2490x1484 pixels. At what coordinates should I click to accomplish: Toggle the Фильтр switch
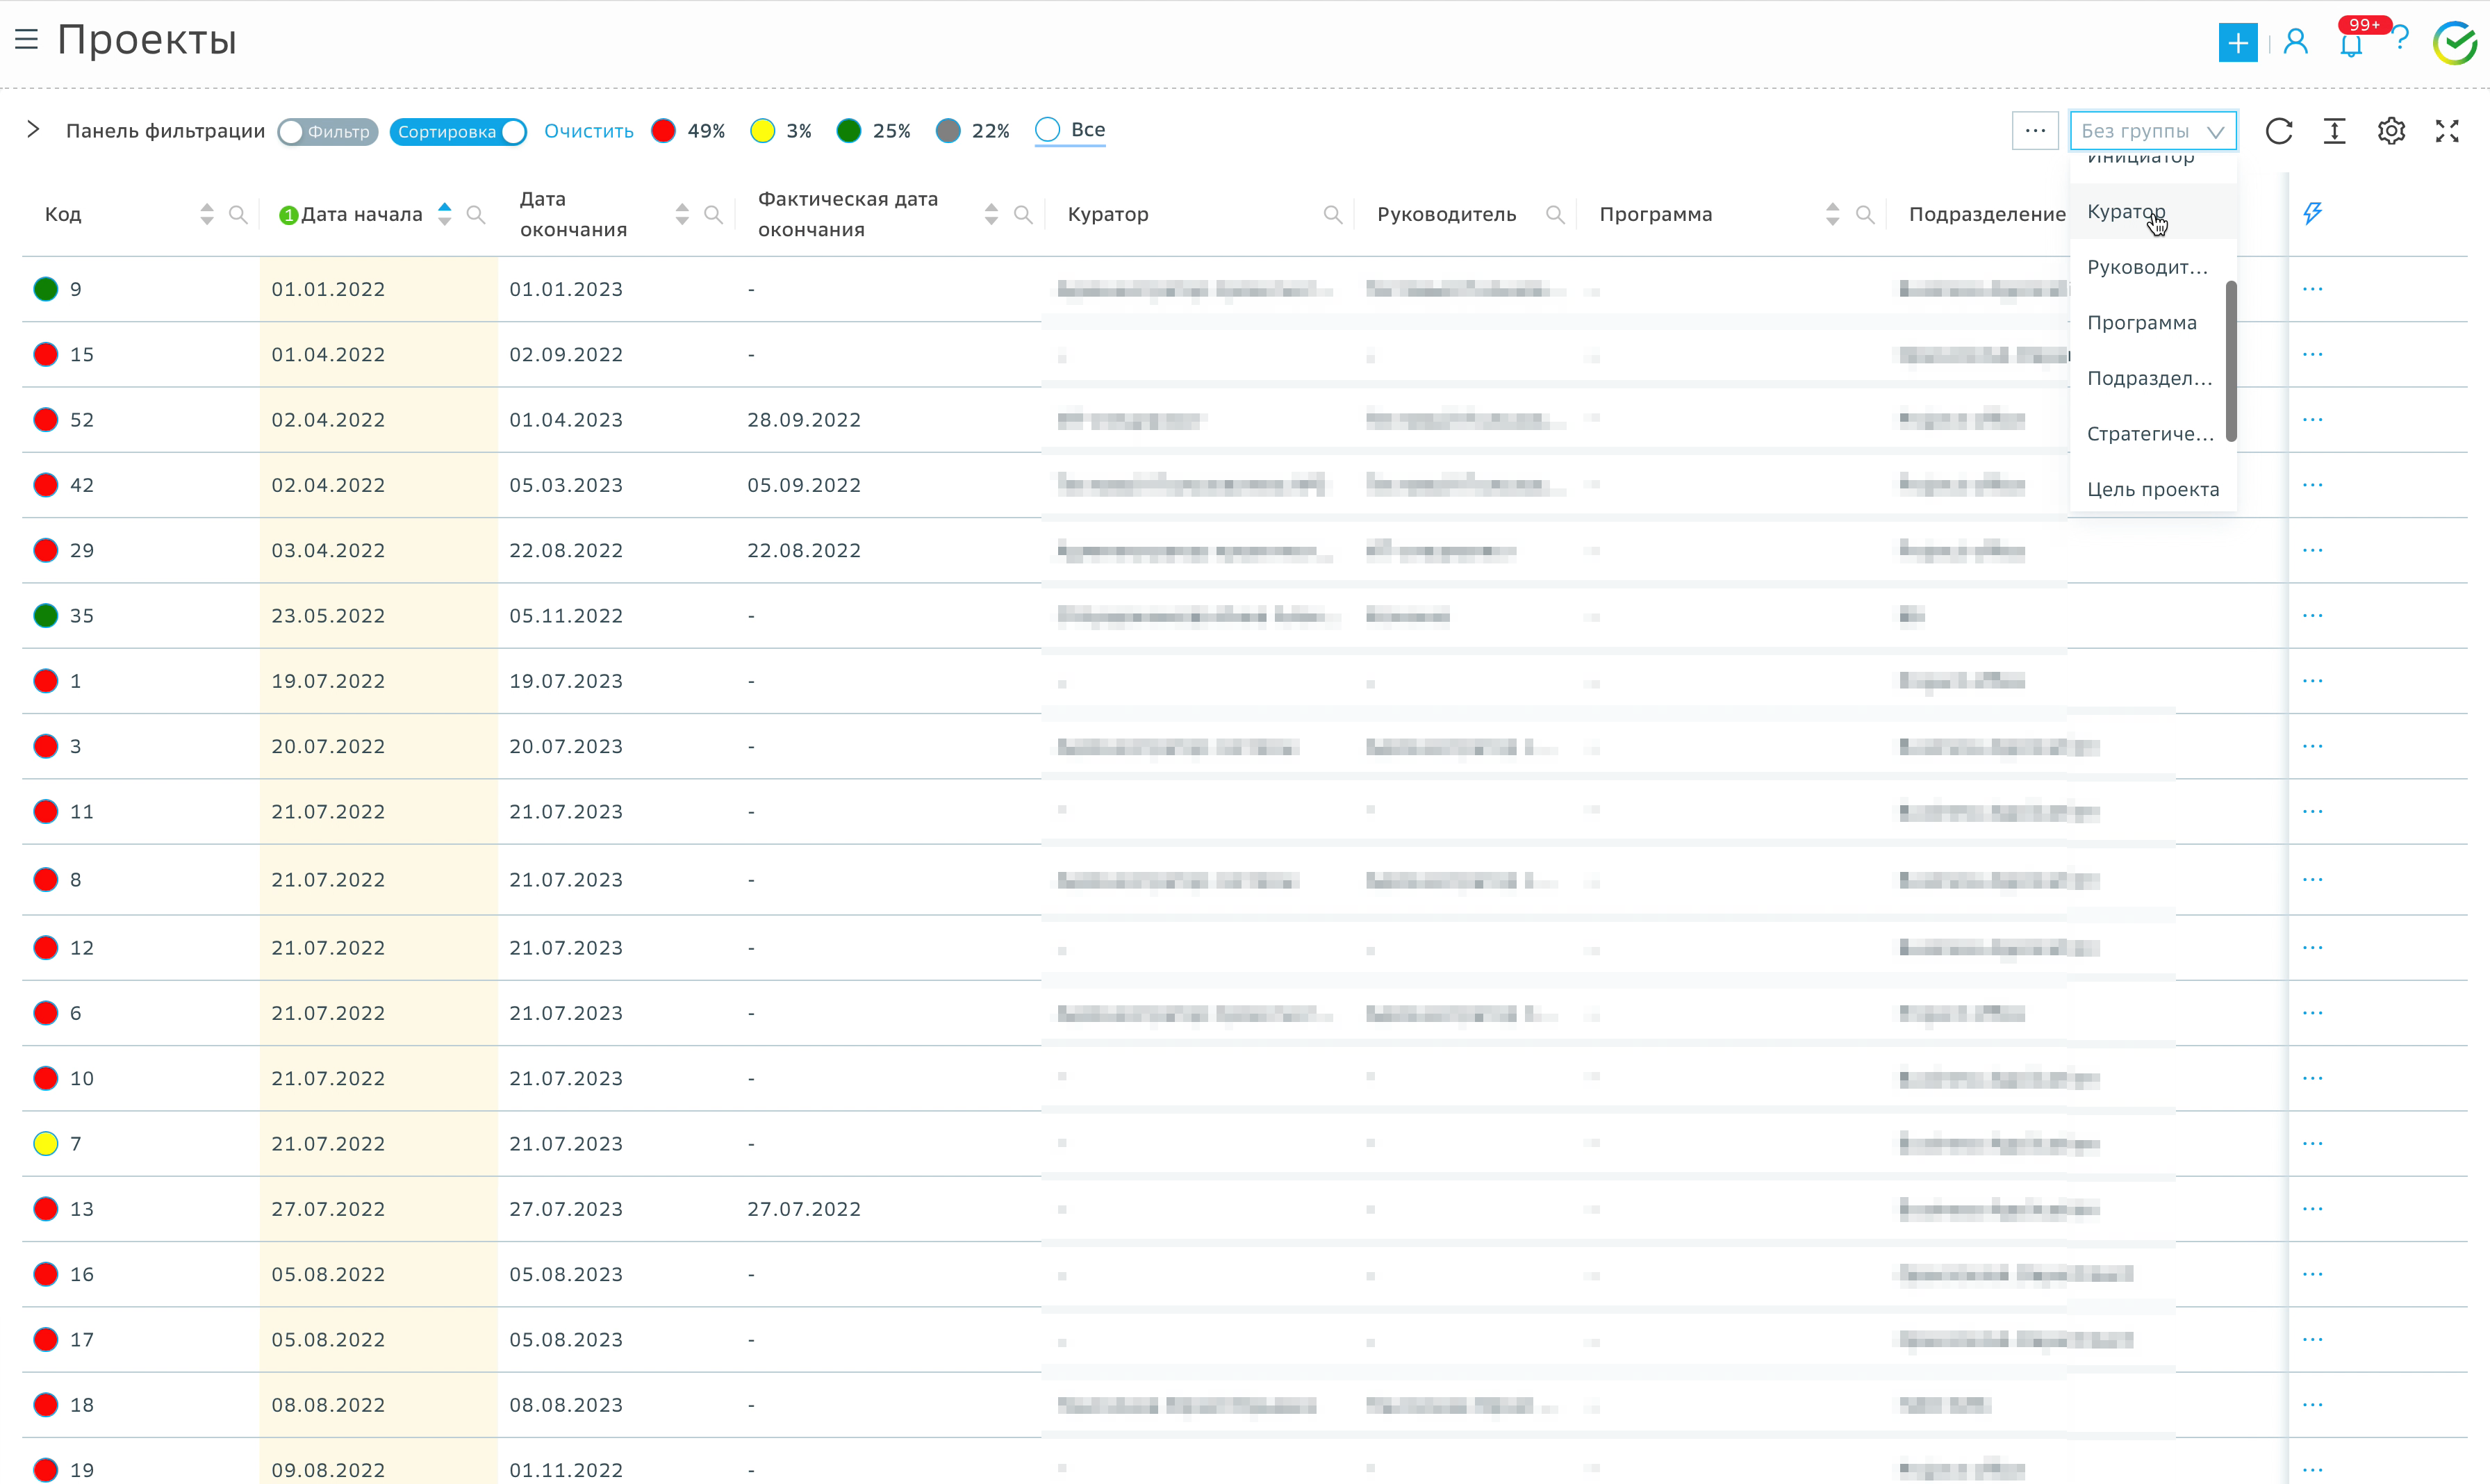click(327, 132)
